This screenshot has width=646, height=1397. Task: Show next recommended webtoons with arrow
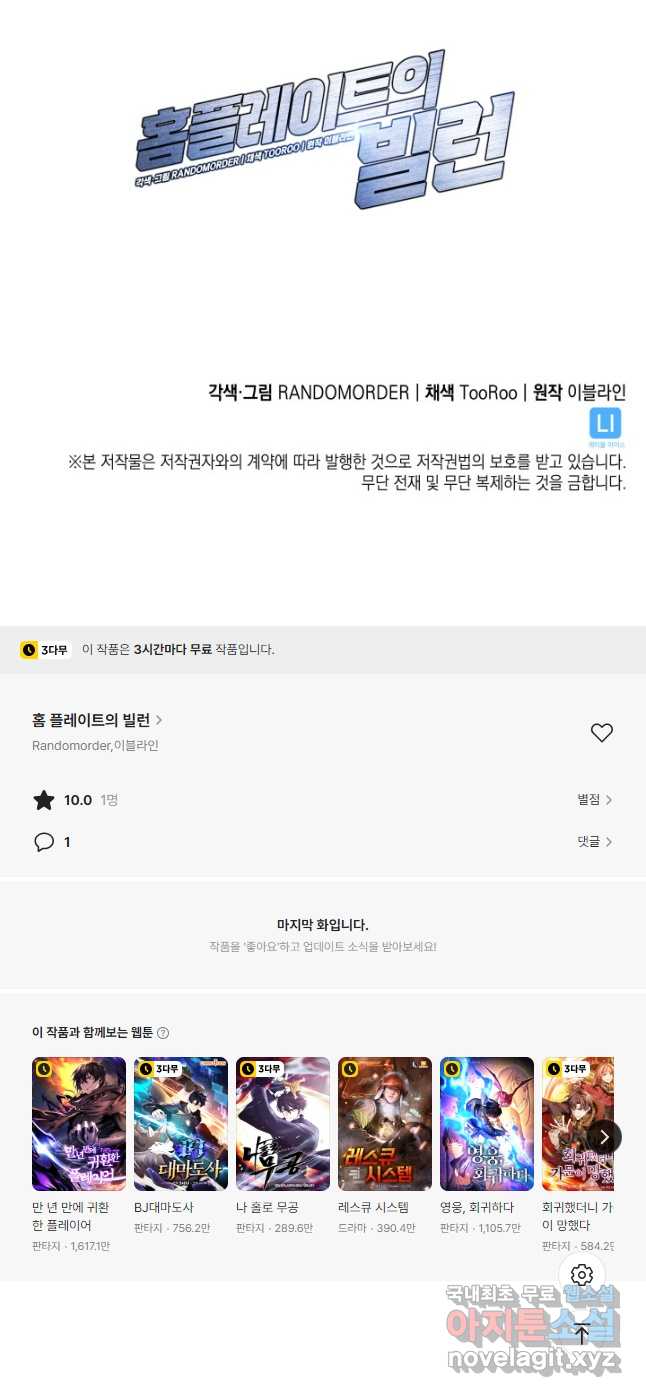[x=604, y=1137]
